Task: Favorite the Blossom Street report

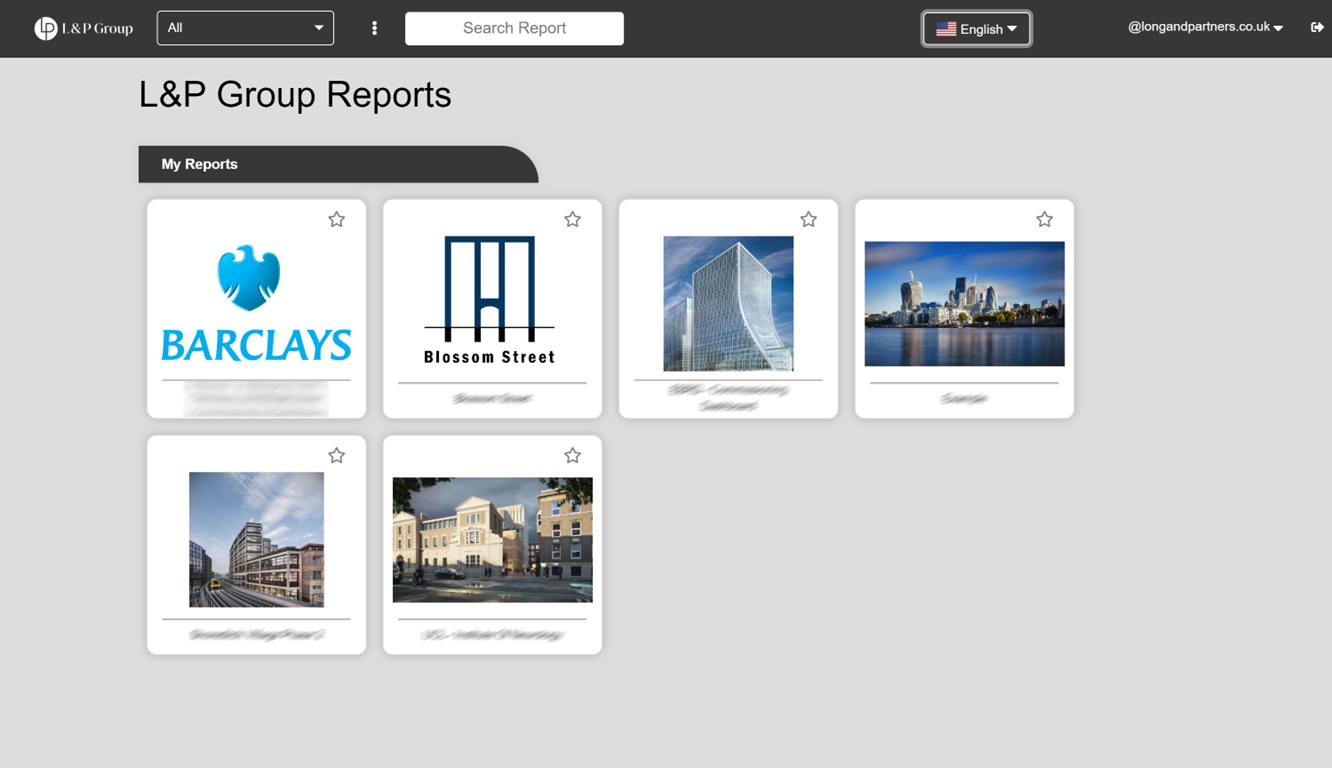Action: [572, 218]
